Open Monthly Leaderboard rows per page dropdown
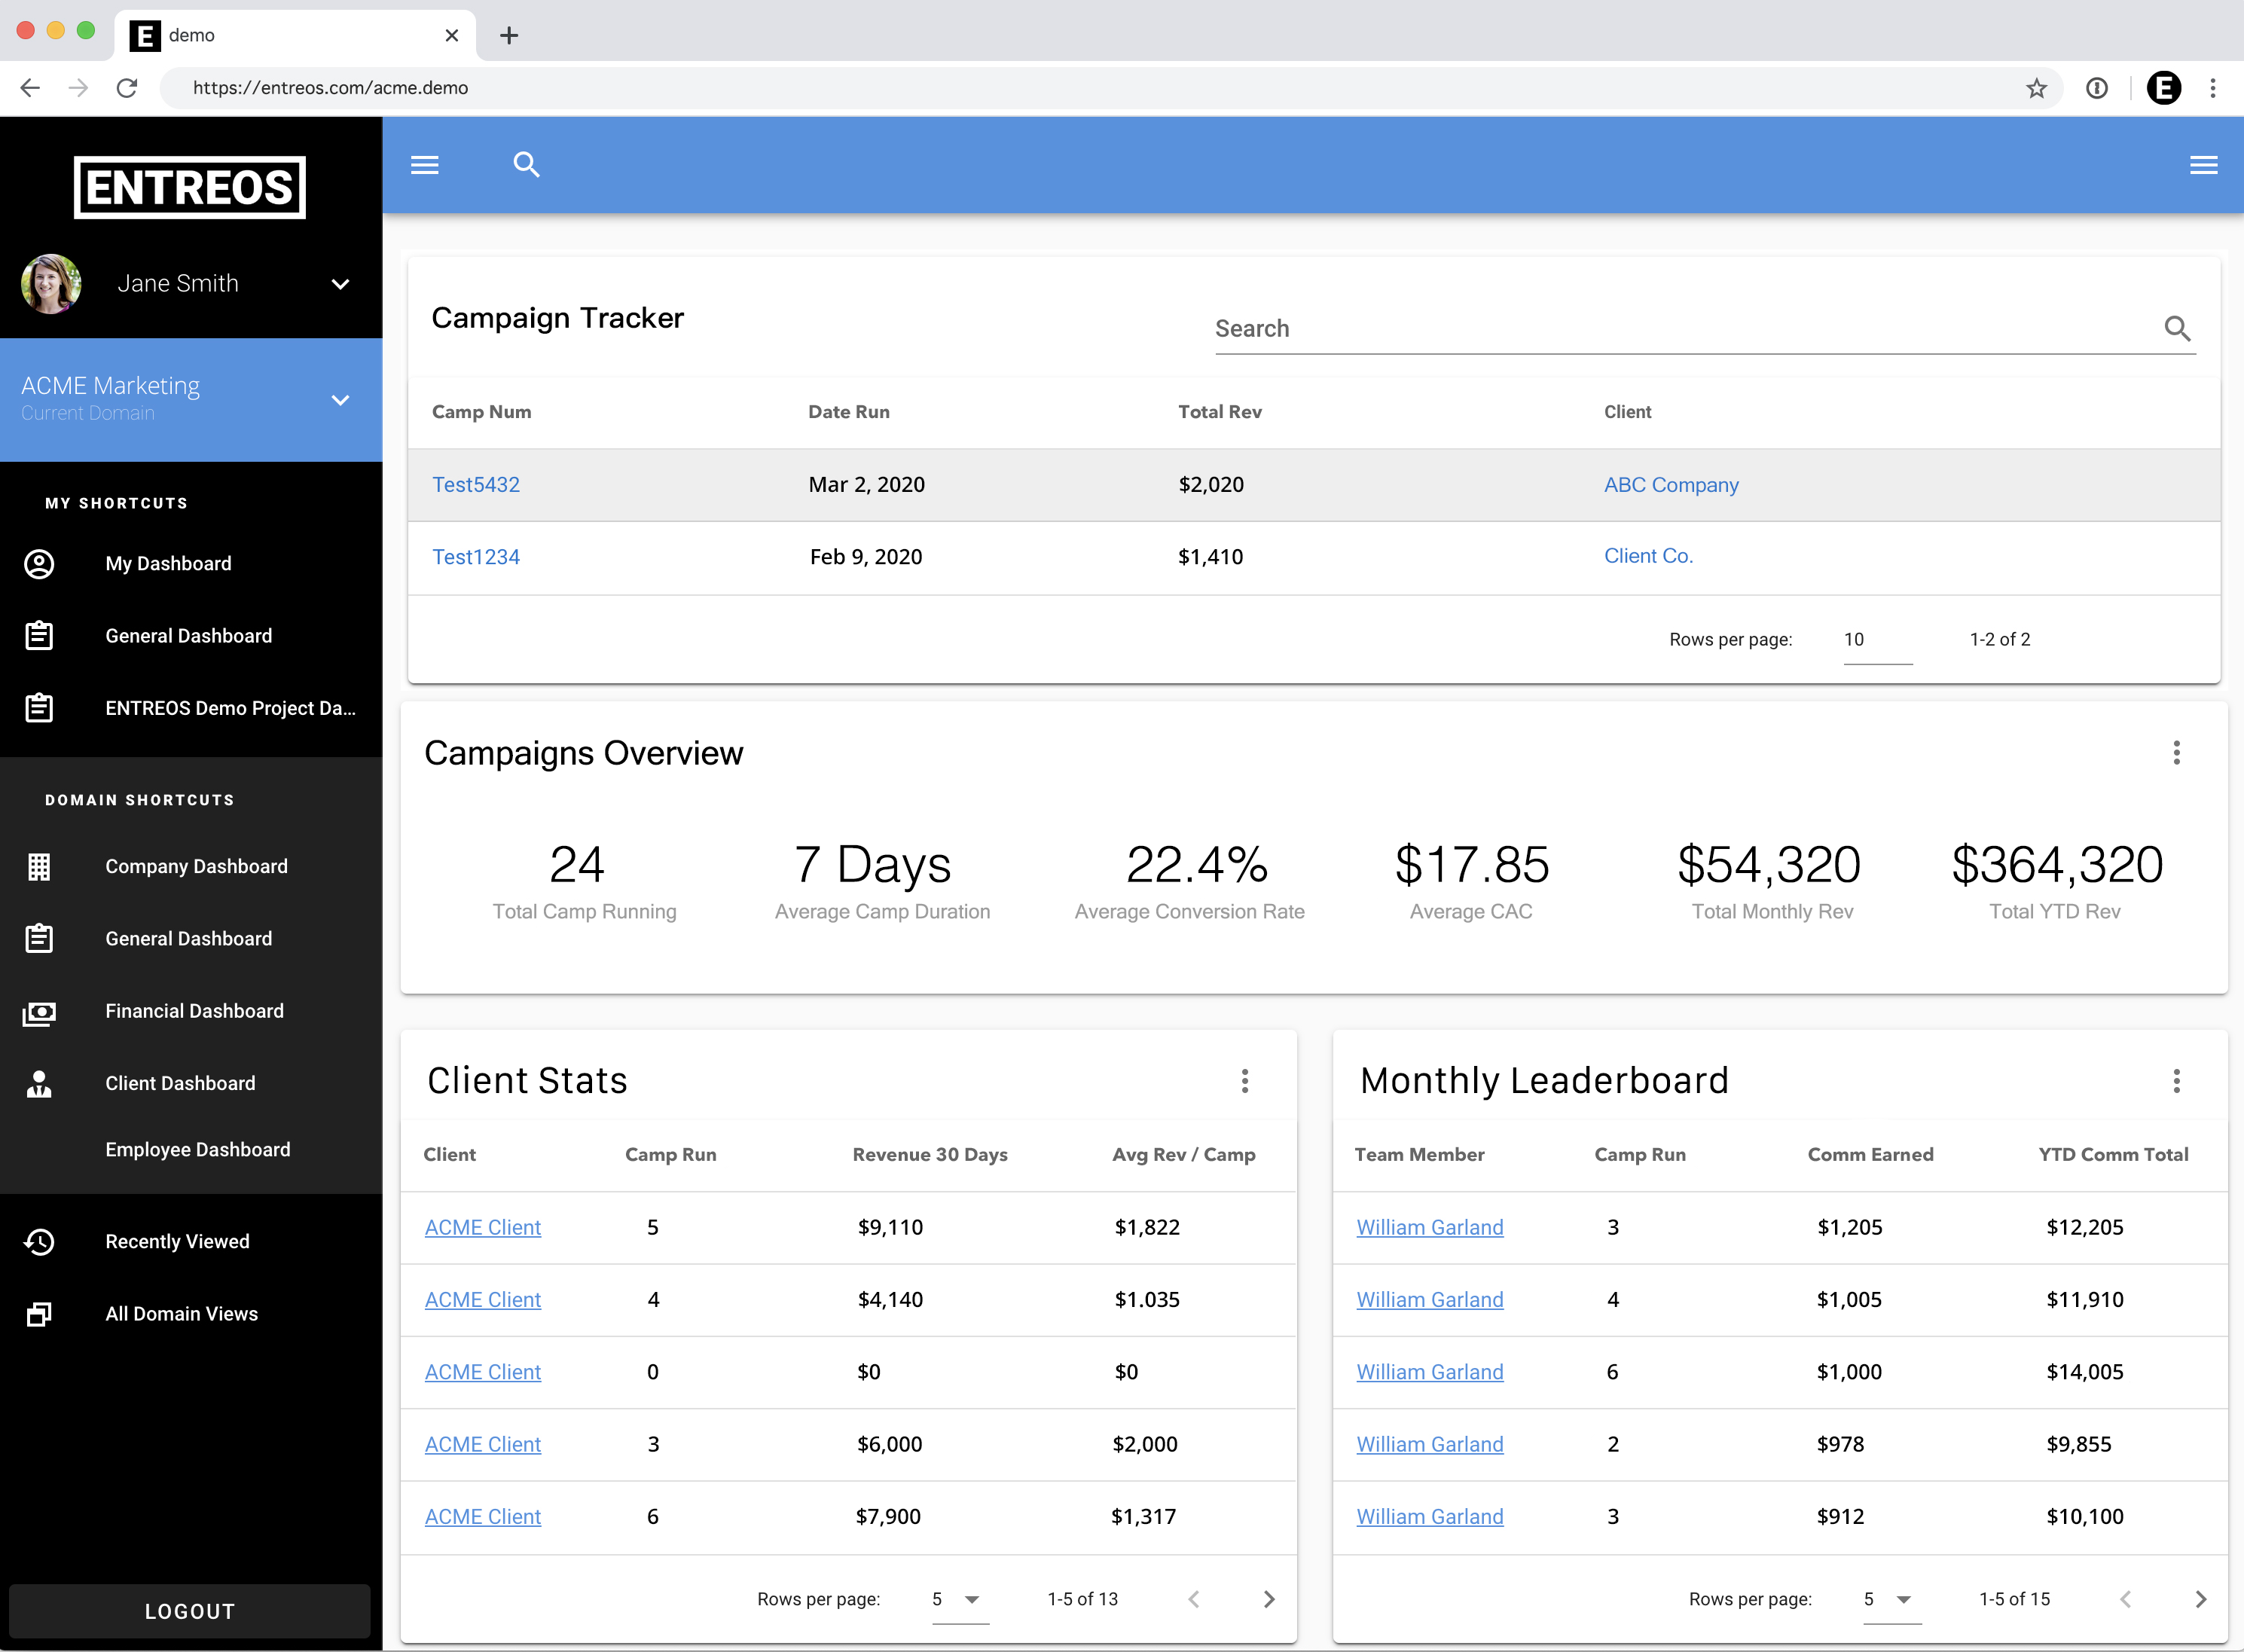Image resolution: width=2244 pixels, height=1652 pixels. coord(1891,1599)
